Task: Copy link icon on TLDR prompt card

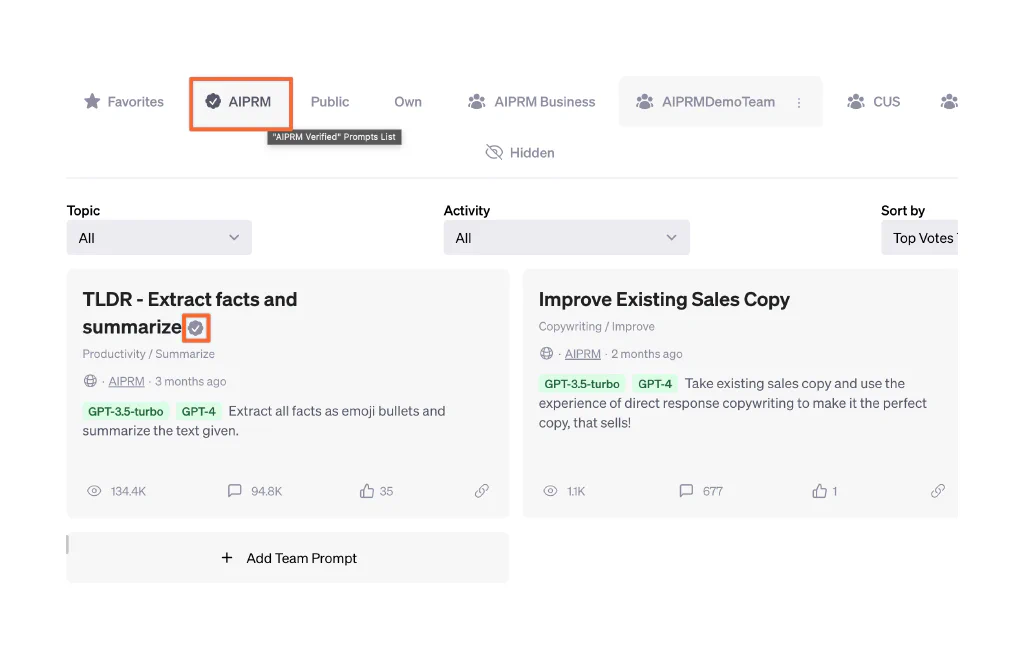Action: (x=482, y=491)
